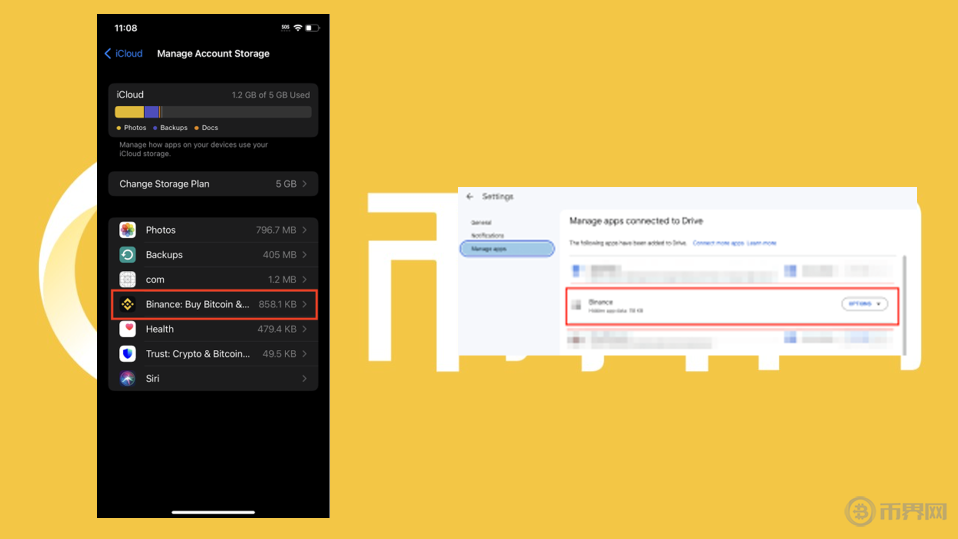Image resolution: width=958 pixels, height=539 pixels.
Task: Click the Drive apps list scrollbar
Action: [x=904, y=300]
